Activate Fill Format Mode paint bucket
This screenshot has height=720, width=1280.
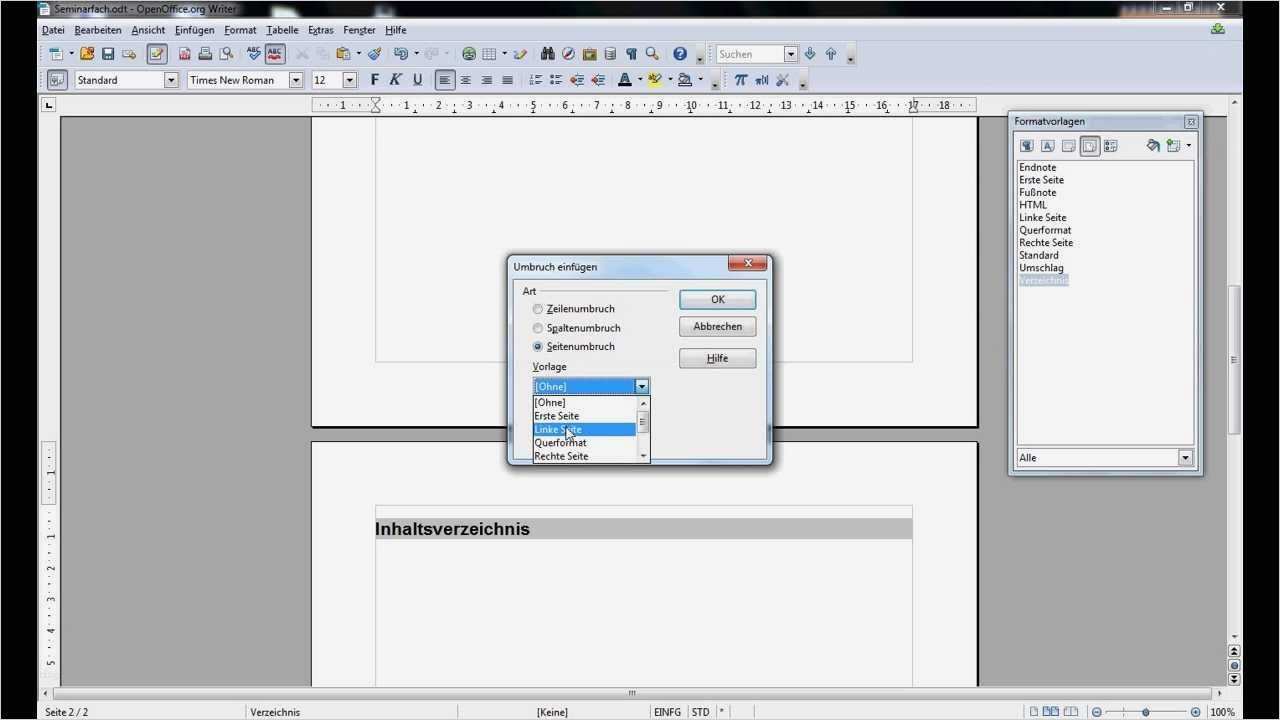click(1152, 146)
